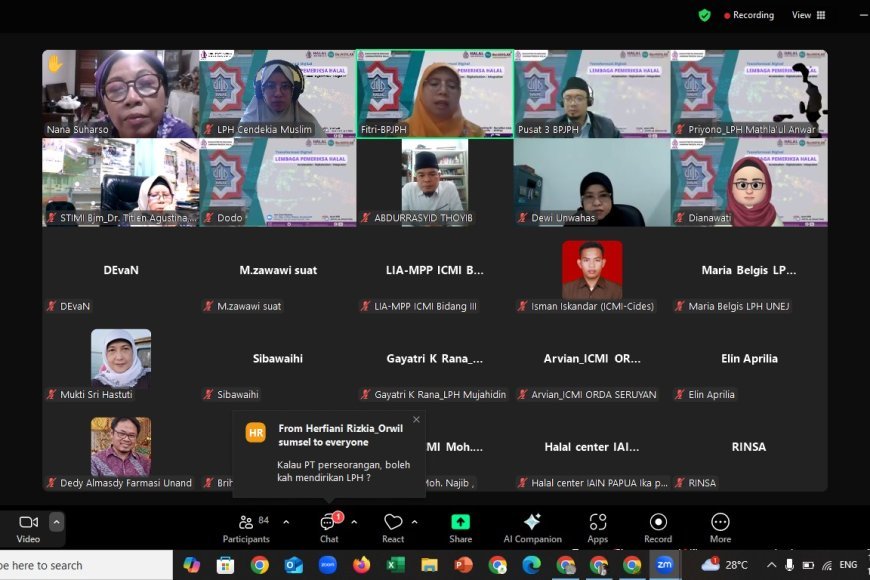The height and width of the screenshot is (580, 870).
Task: Click muted mic icon beside Sibawaihi
Action: click(x=209, y=395)
